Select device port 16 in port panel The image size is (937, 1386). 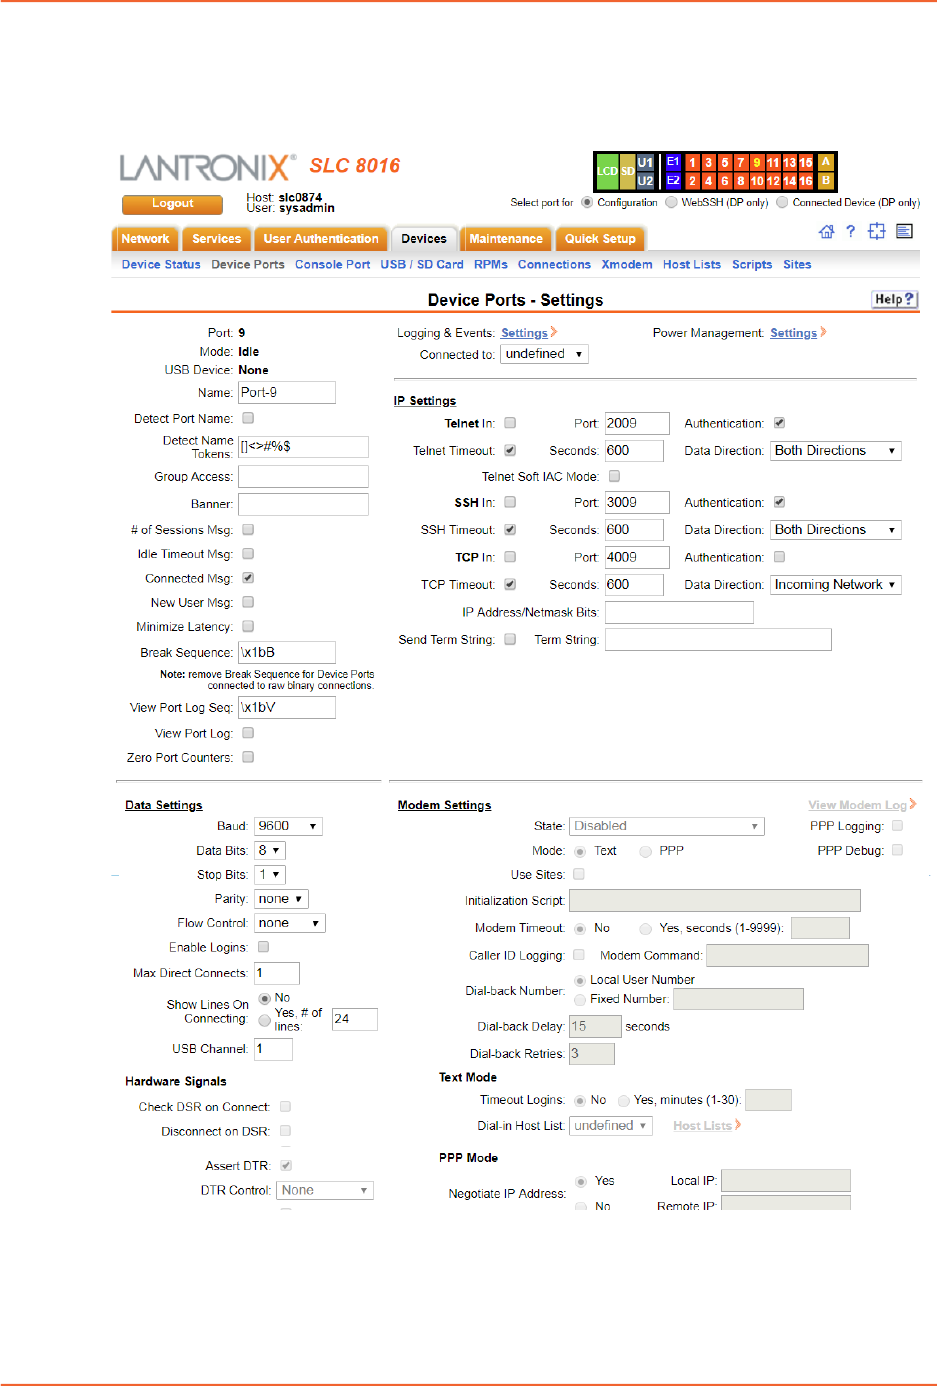tap(805, 181)
